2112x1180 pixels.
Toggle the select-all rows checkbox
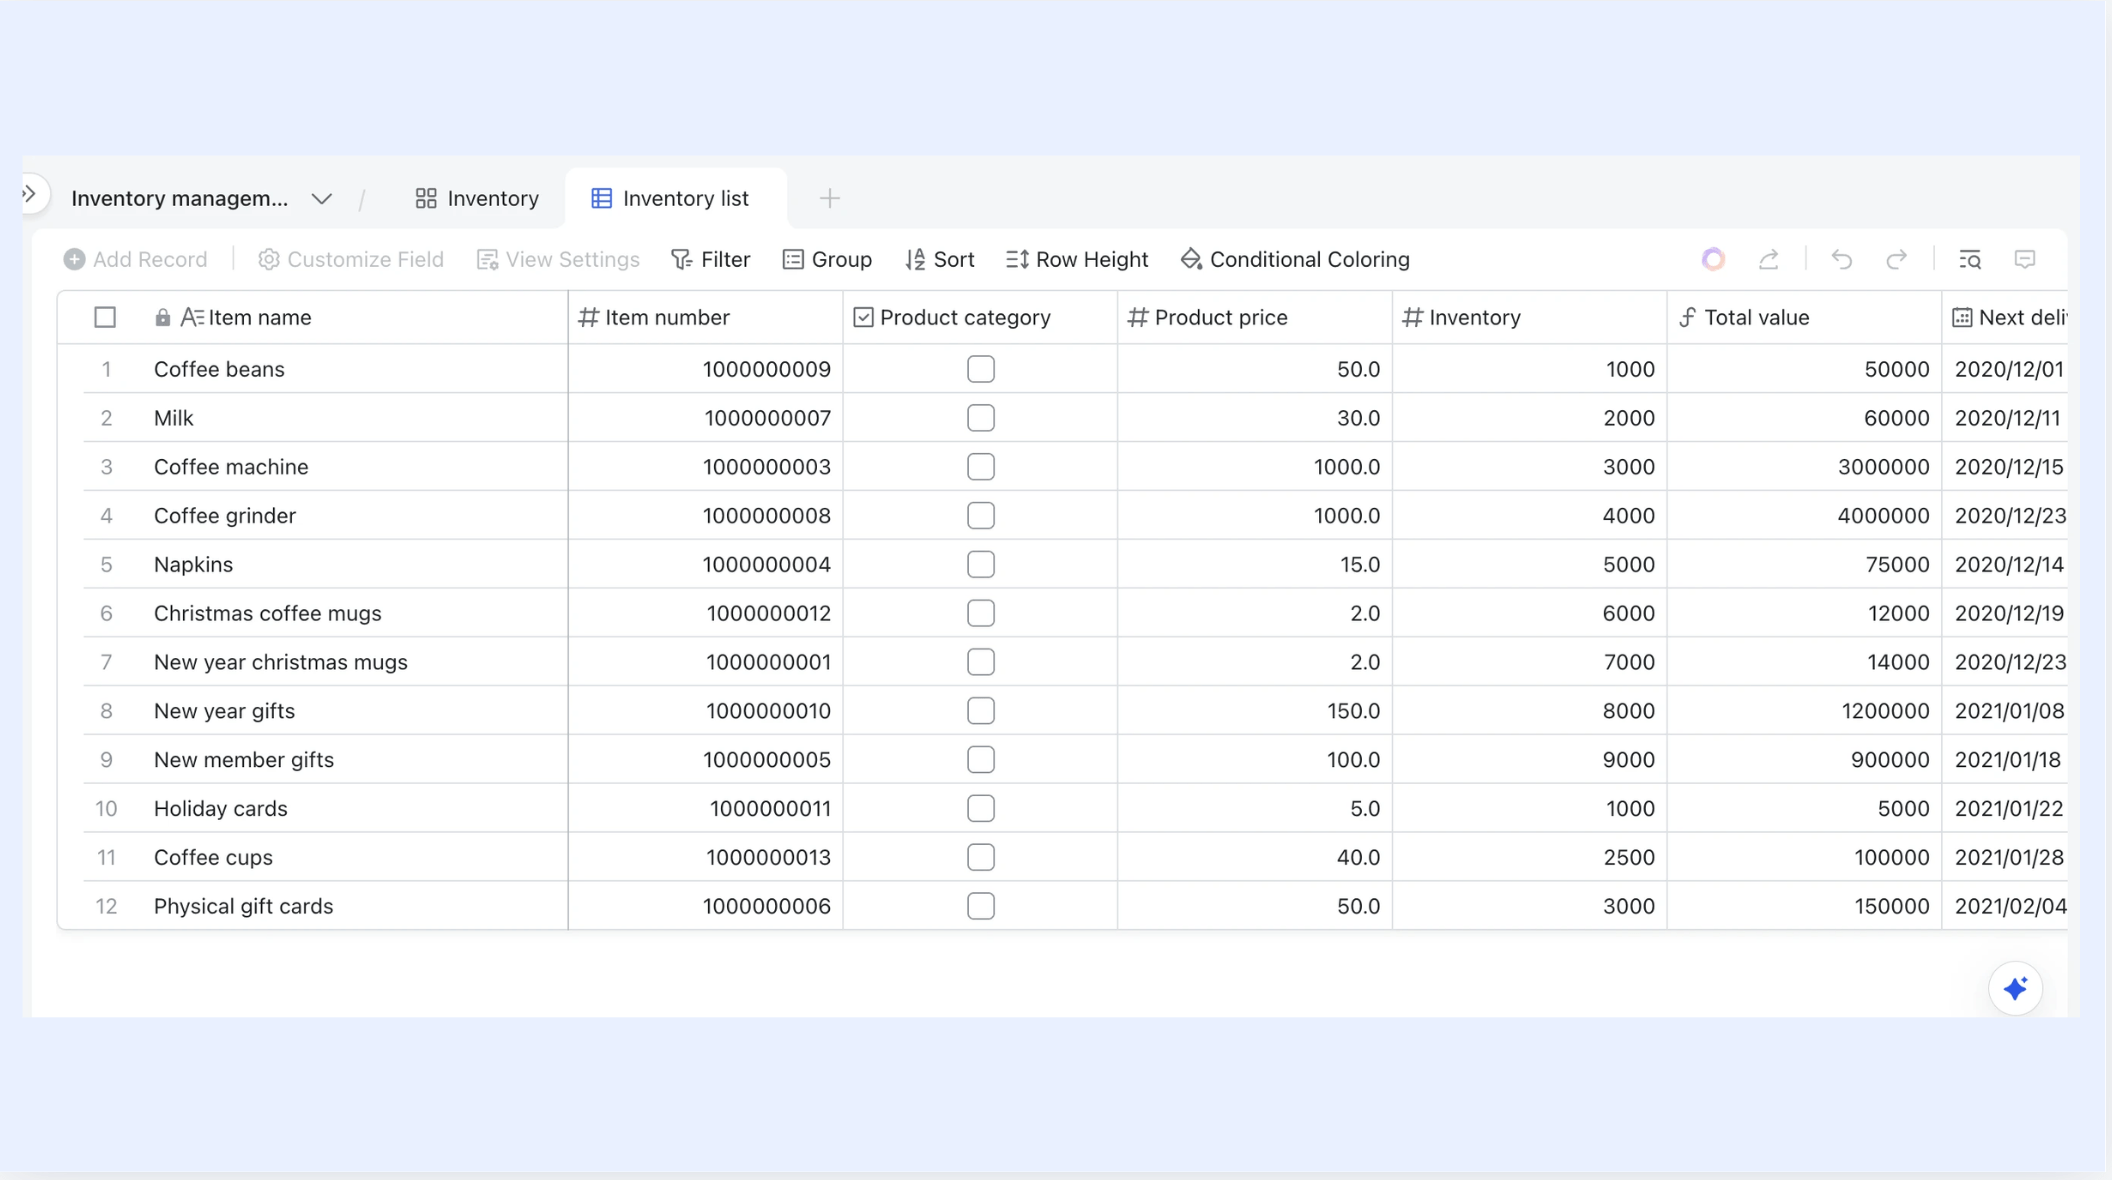click(x=105, y=318)
